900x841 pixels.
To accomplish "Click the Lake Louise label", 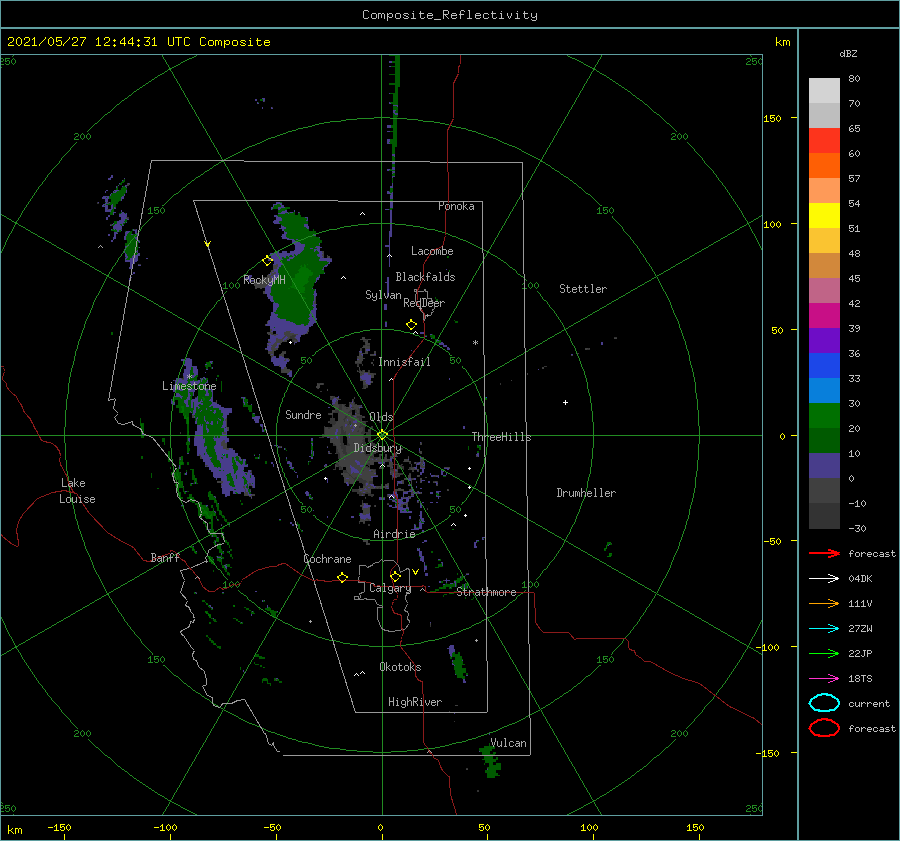I will 77,491.
